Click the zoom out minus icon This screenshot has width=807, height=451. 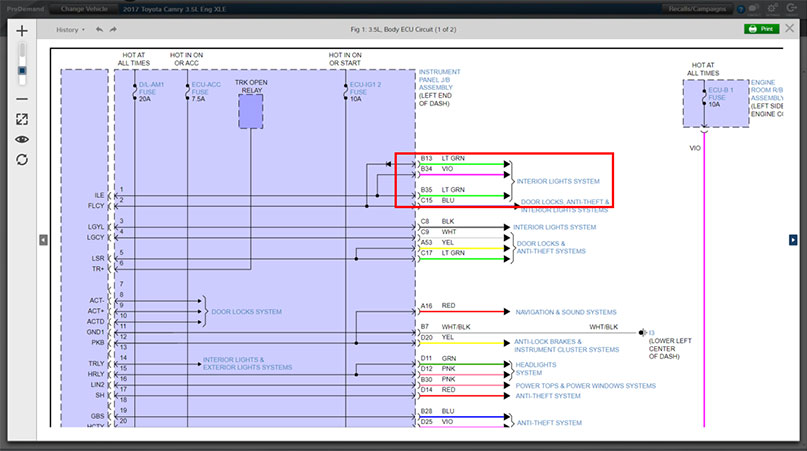pos(22,99)
